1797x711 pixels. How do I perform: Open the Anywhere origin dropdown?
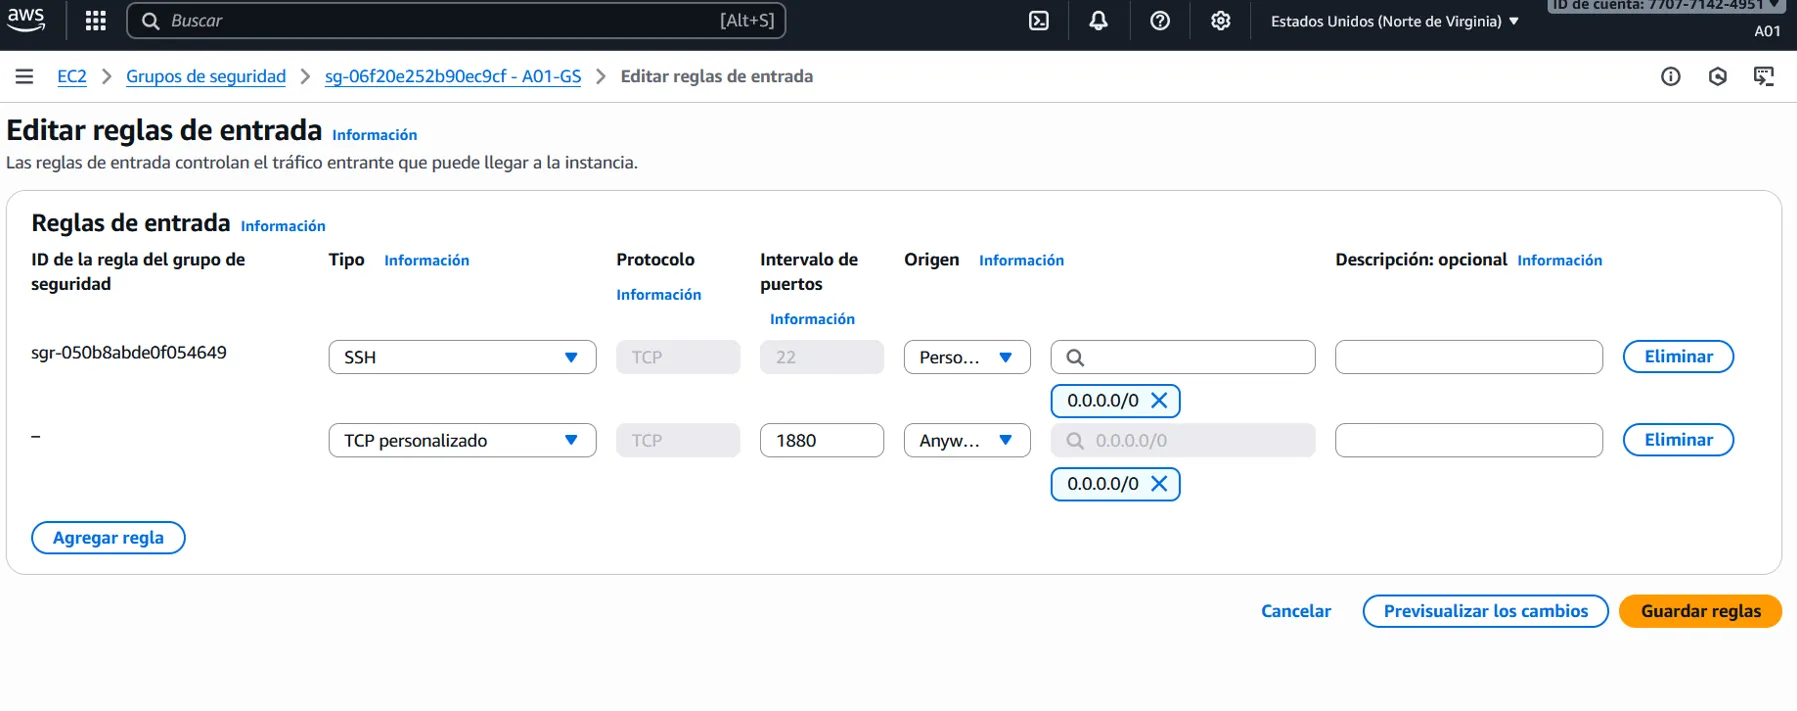click(966, 441)
